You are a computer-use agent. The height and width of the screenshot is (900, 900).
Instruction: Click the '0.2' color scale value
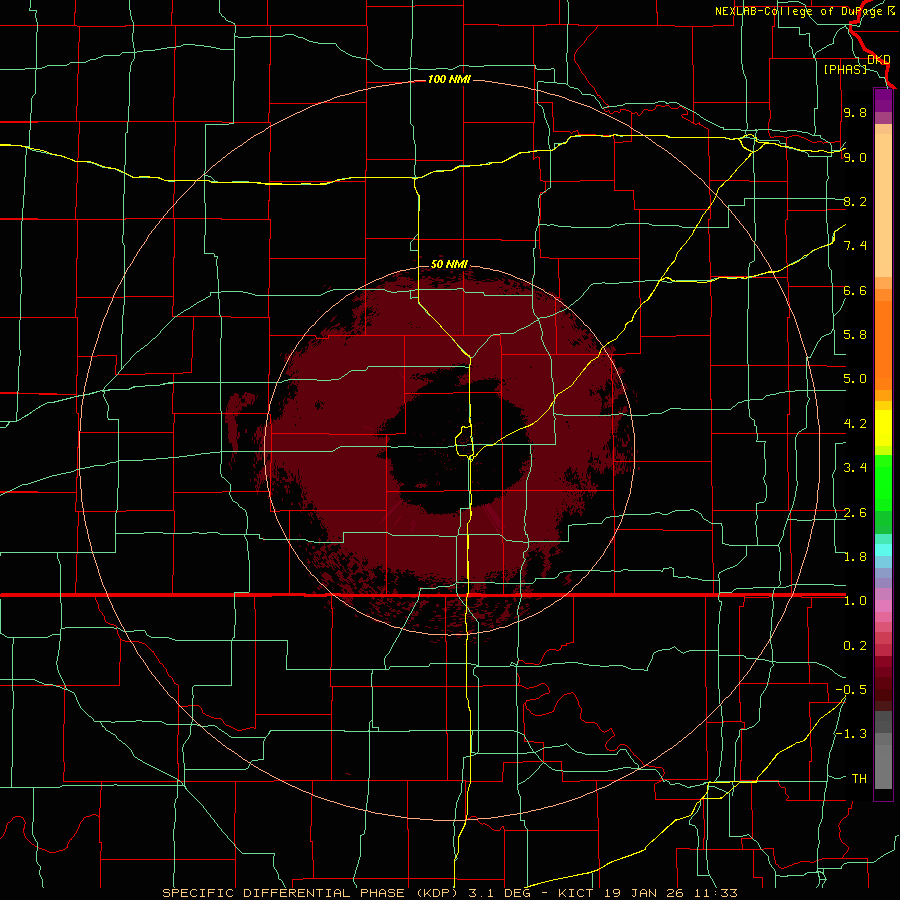point(855,646)
